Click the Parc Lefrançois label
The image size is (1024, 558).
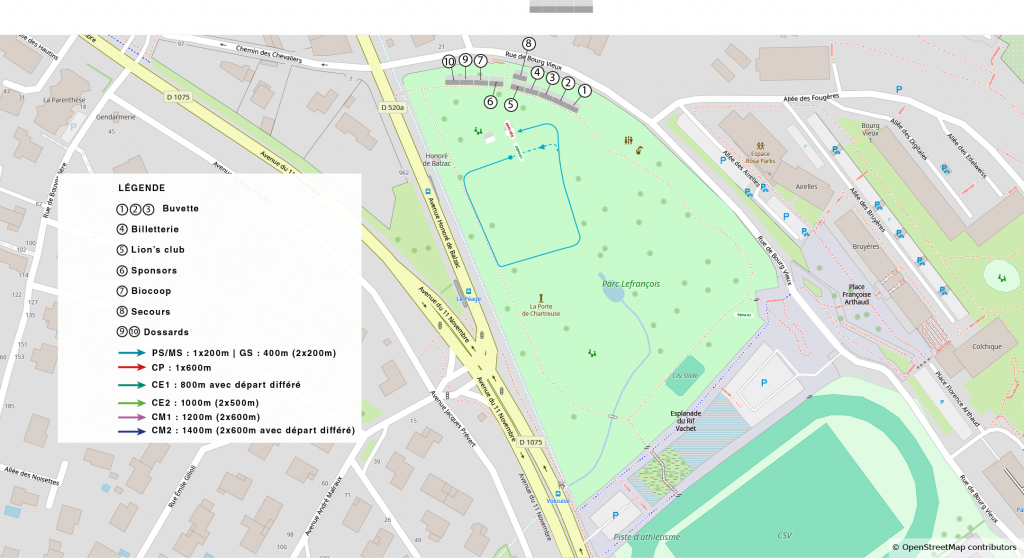point(630,284)
